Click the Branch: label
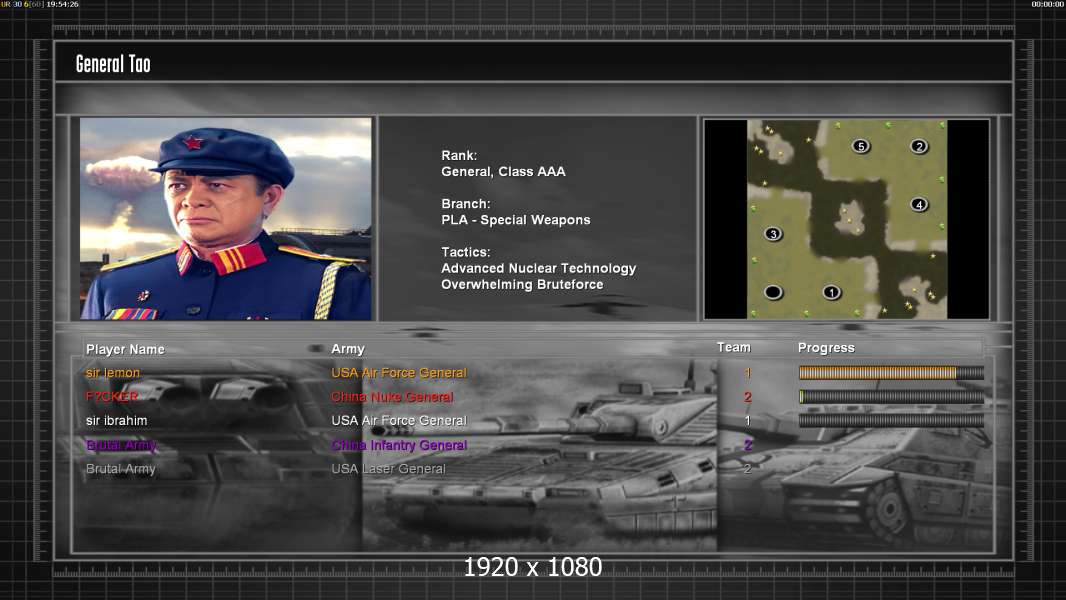The width and height of the screenshot is (1066, 600). point(466,204)
